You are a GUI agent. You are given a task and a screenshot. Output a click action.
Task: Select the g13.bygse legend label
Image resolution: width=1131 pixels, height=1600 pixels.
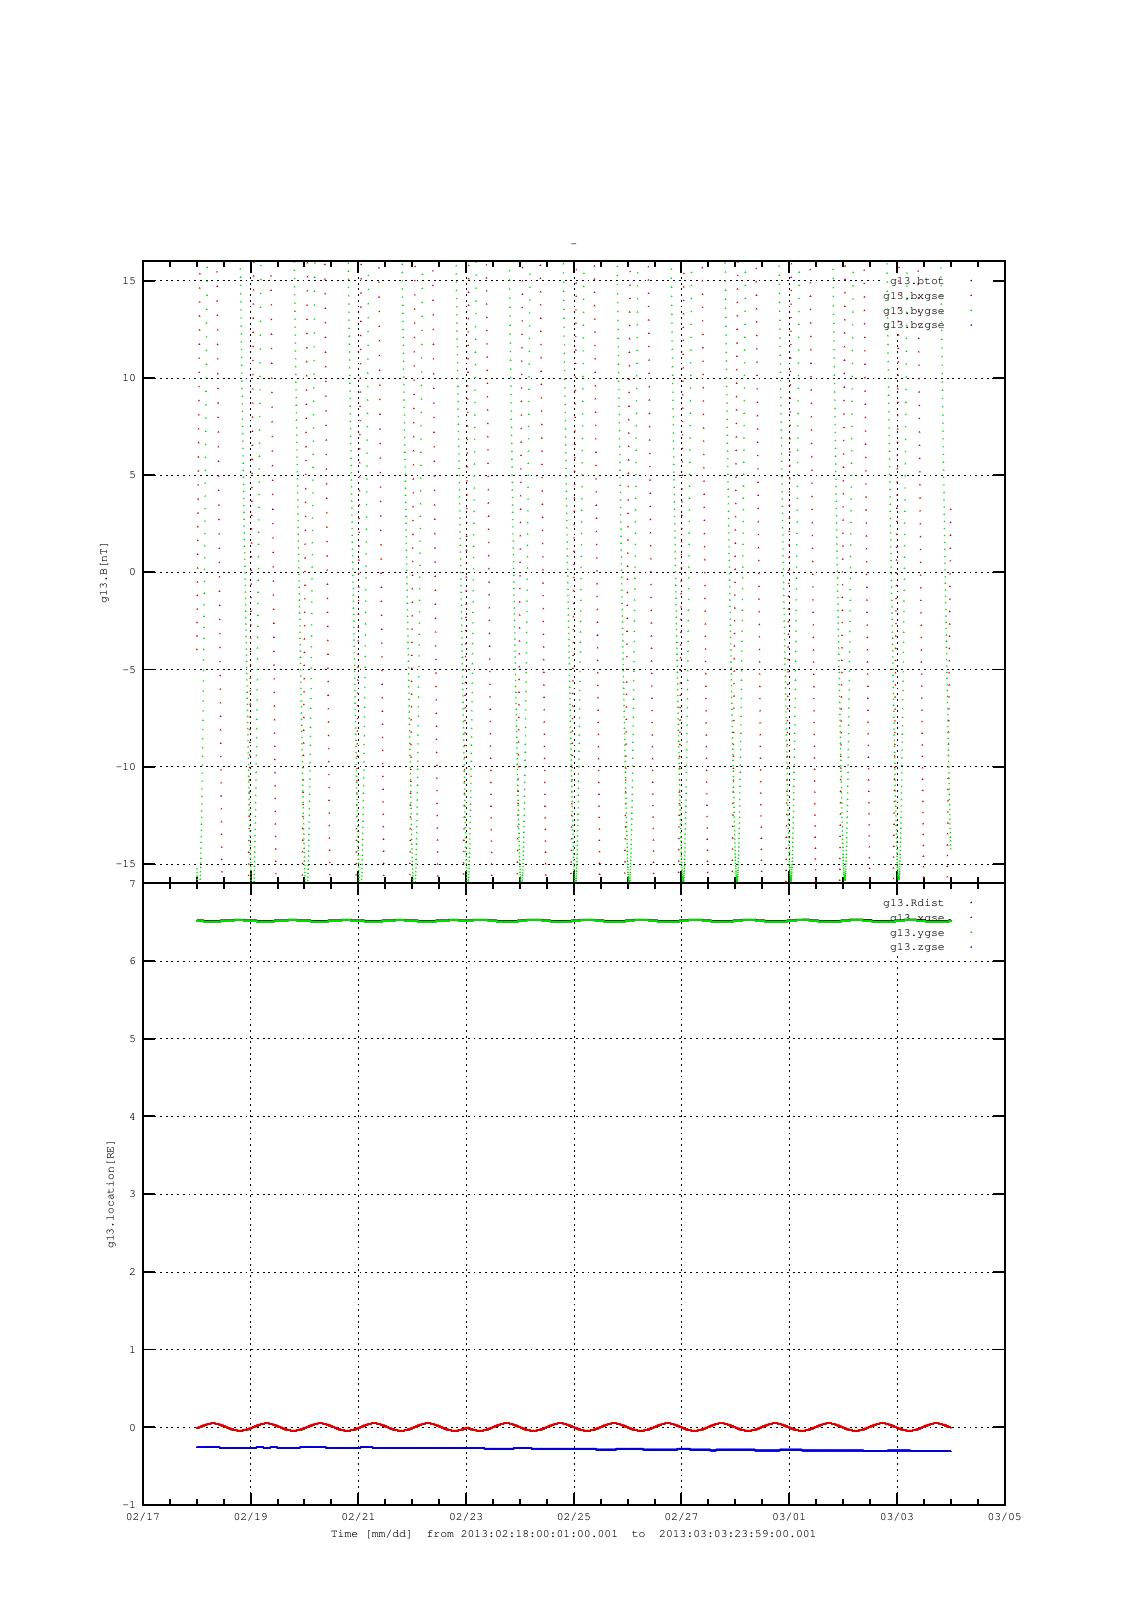(913, 311)
